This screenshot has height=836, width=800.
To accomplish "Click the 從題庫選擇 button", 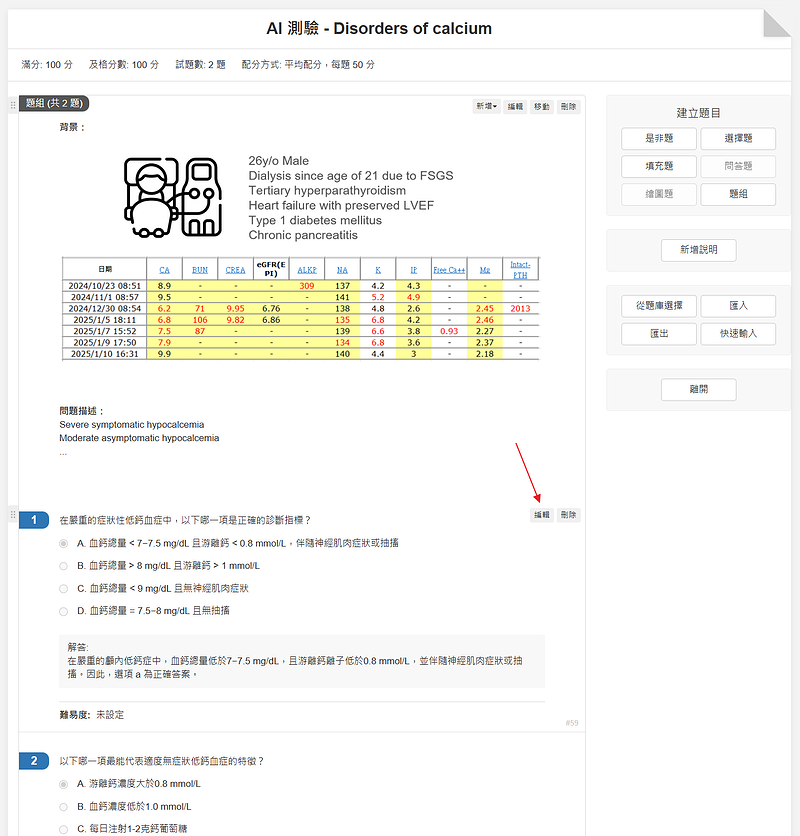I will (x=659, y=306).
